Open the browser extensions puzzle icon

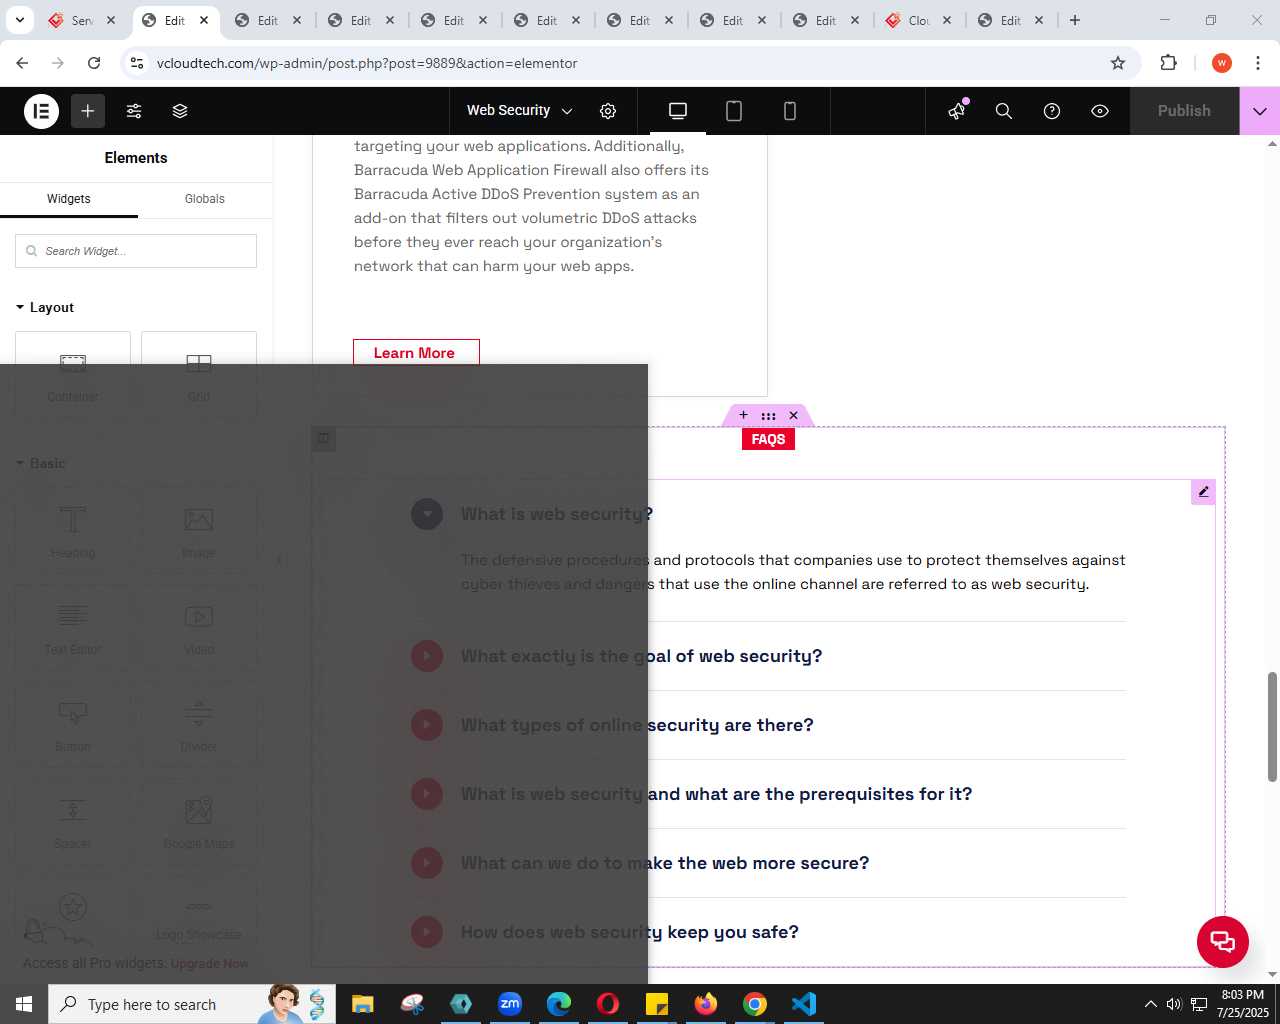pyautogui.click(x=1168, y=63)
